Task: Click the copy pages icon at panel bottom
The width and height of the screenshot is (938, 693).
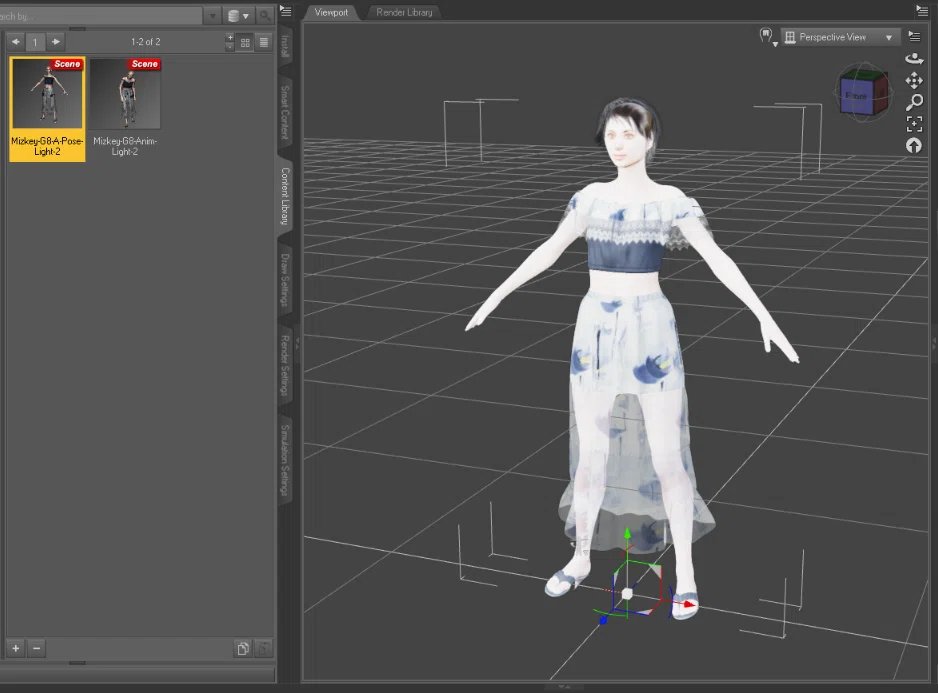Action: click(243, 649)
